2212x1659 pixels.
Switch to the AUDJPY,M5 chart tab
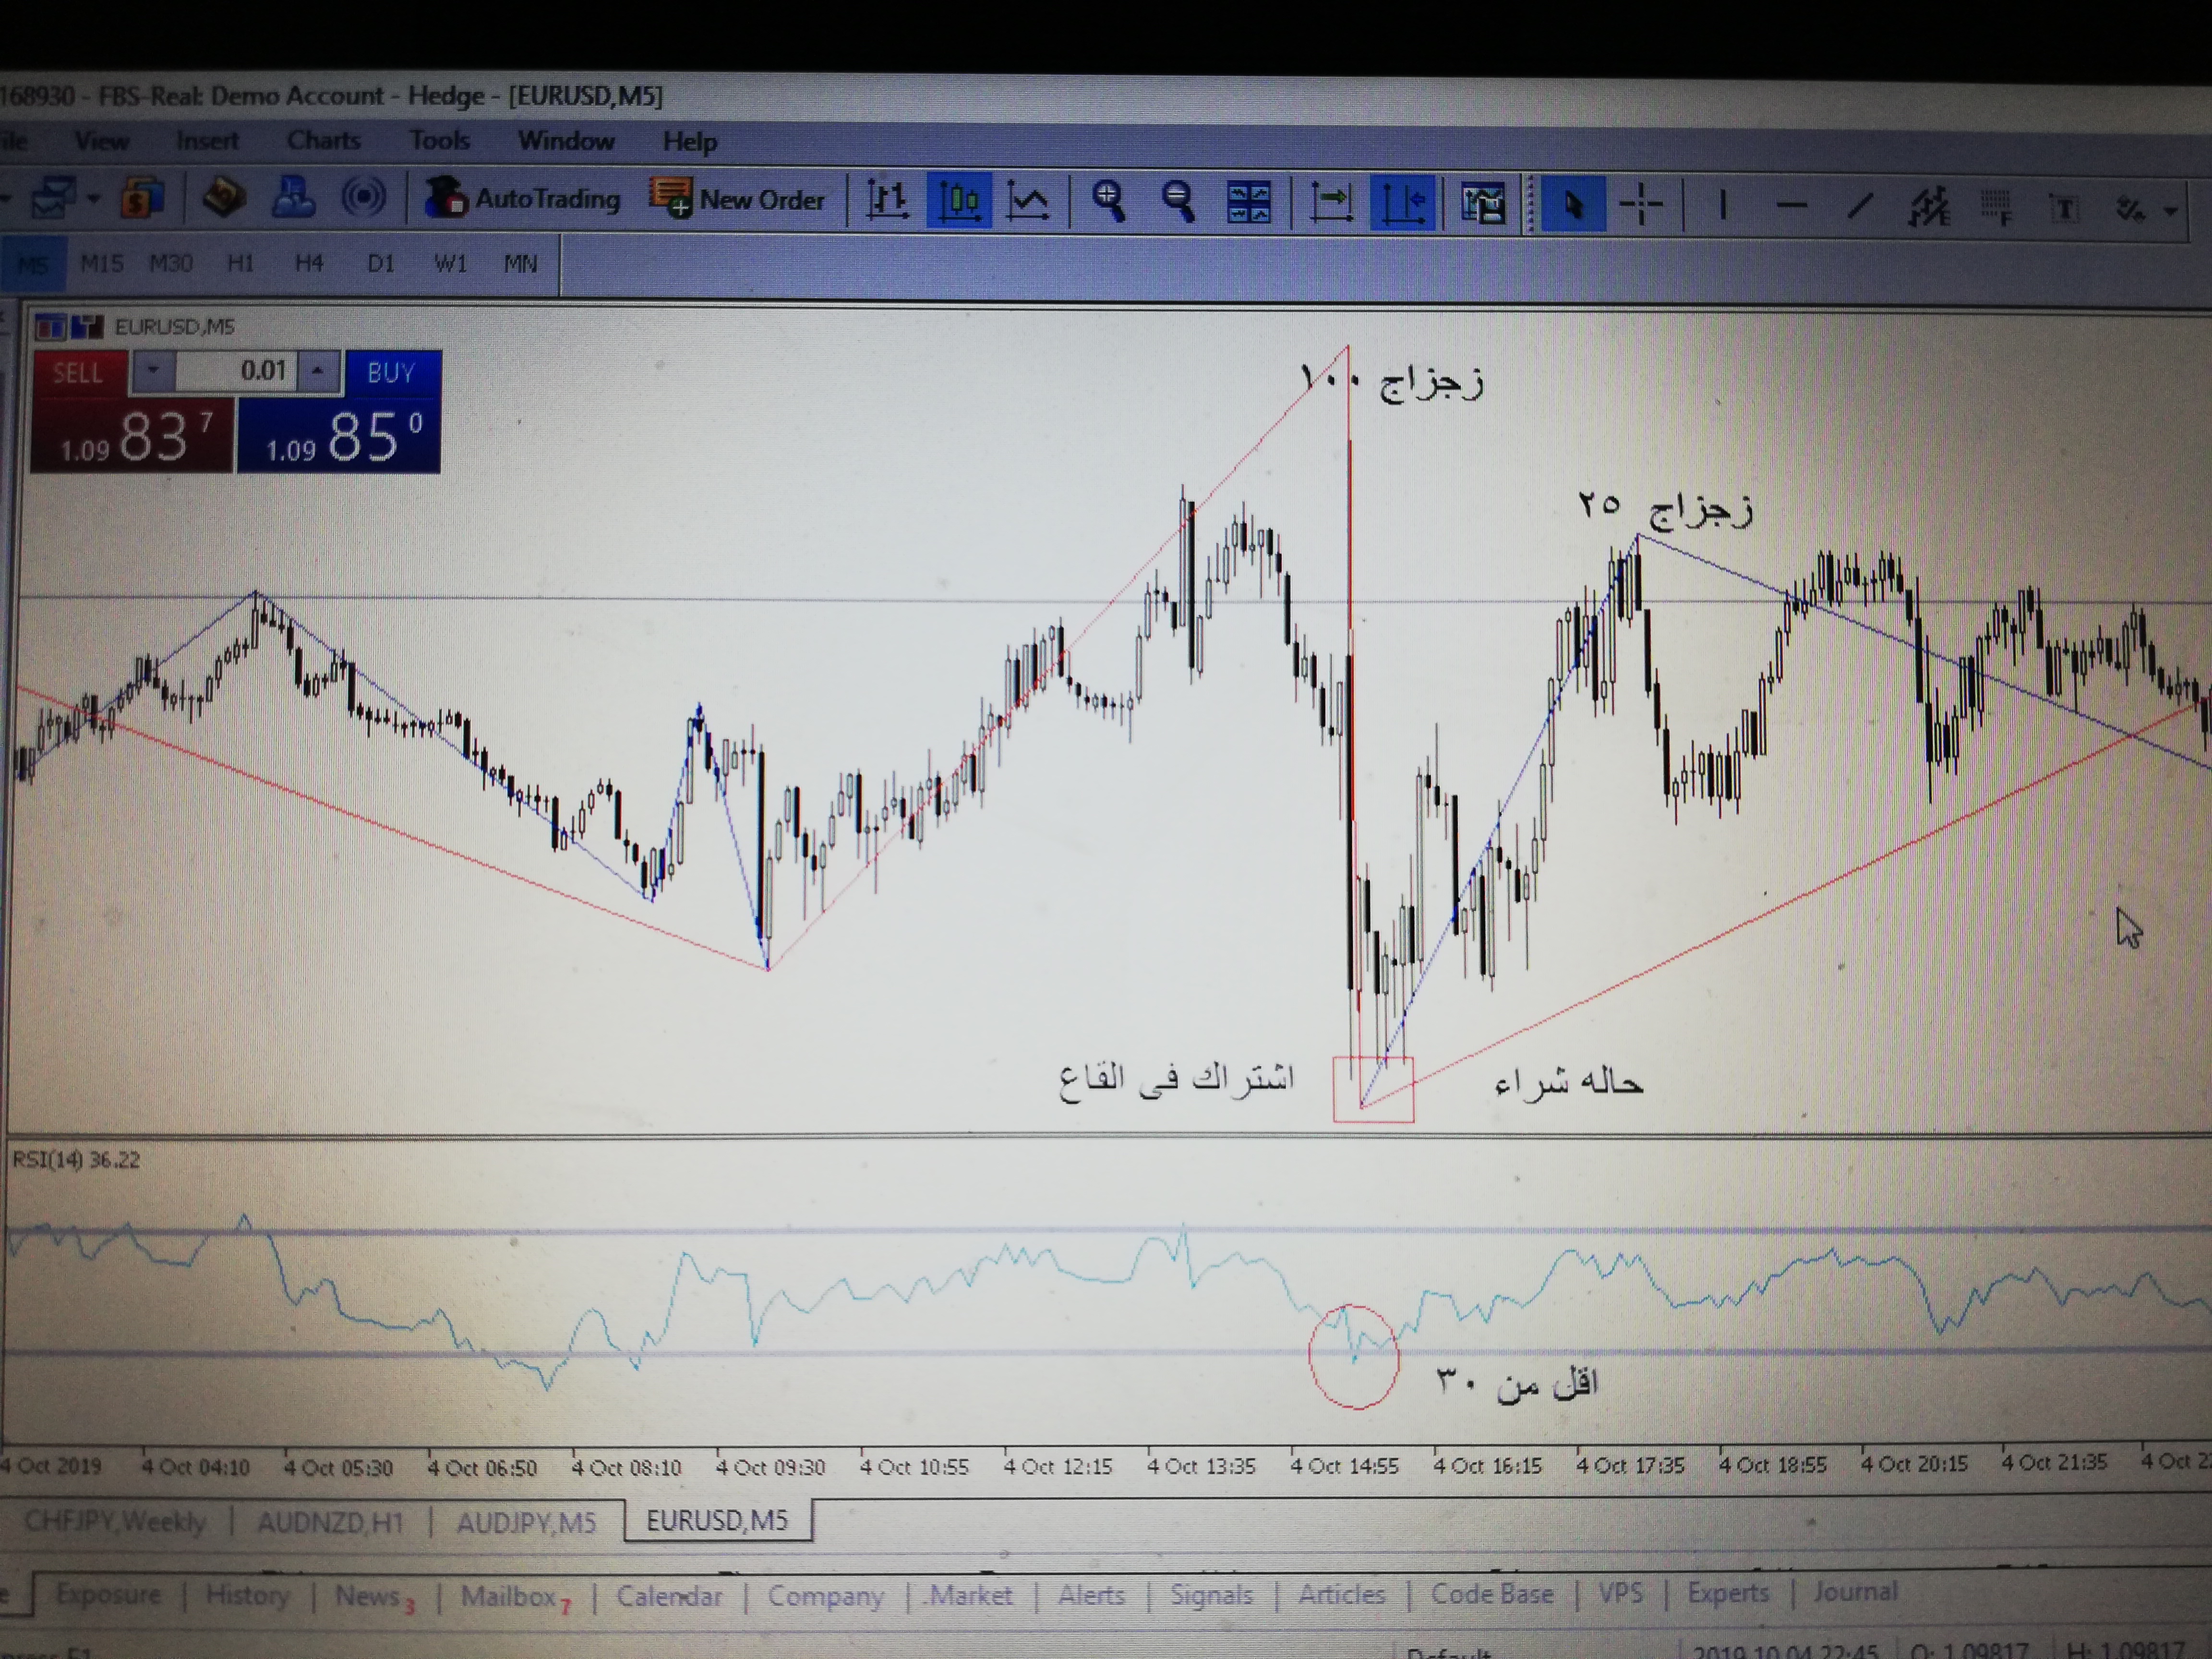(x=526, y=1522)
